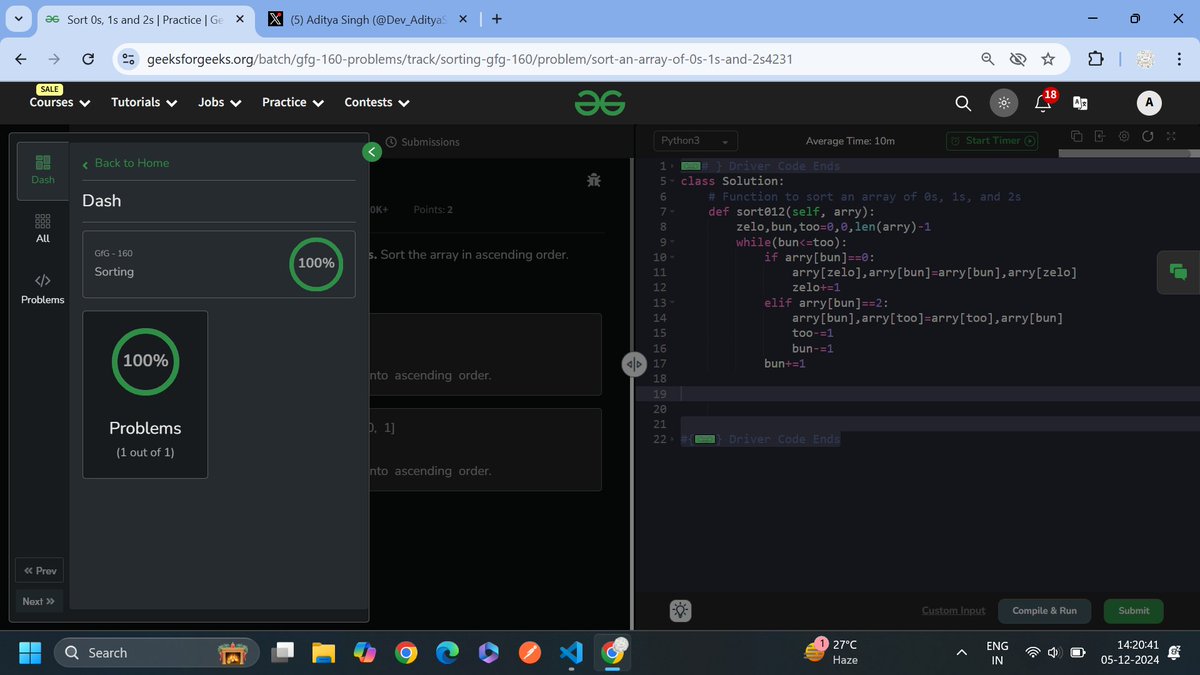1200x675 pixels.
Task: Select Dash in the left sidebar
Action: point(43,170)
